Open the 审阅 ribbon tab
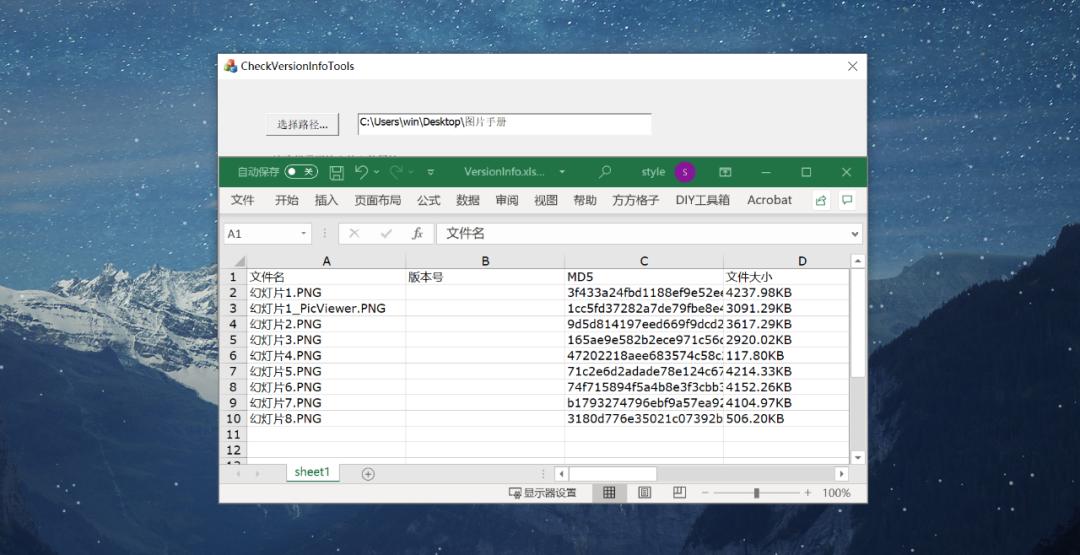Screen dimensions: 1080x555 point(507,200)
